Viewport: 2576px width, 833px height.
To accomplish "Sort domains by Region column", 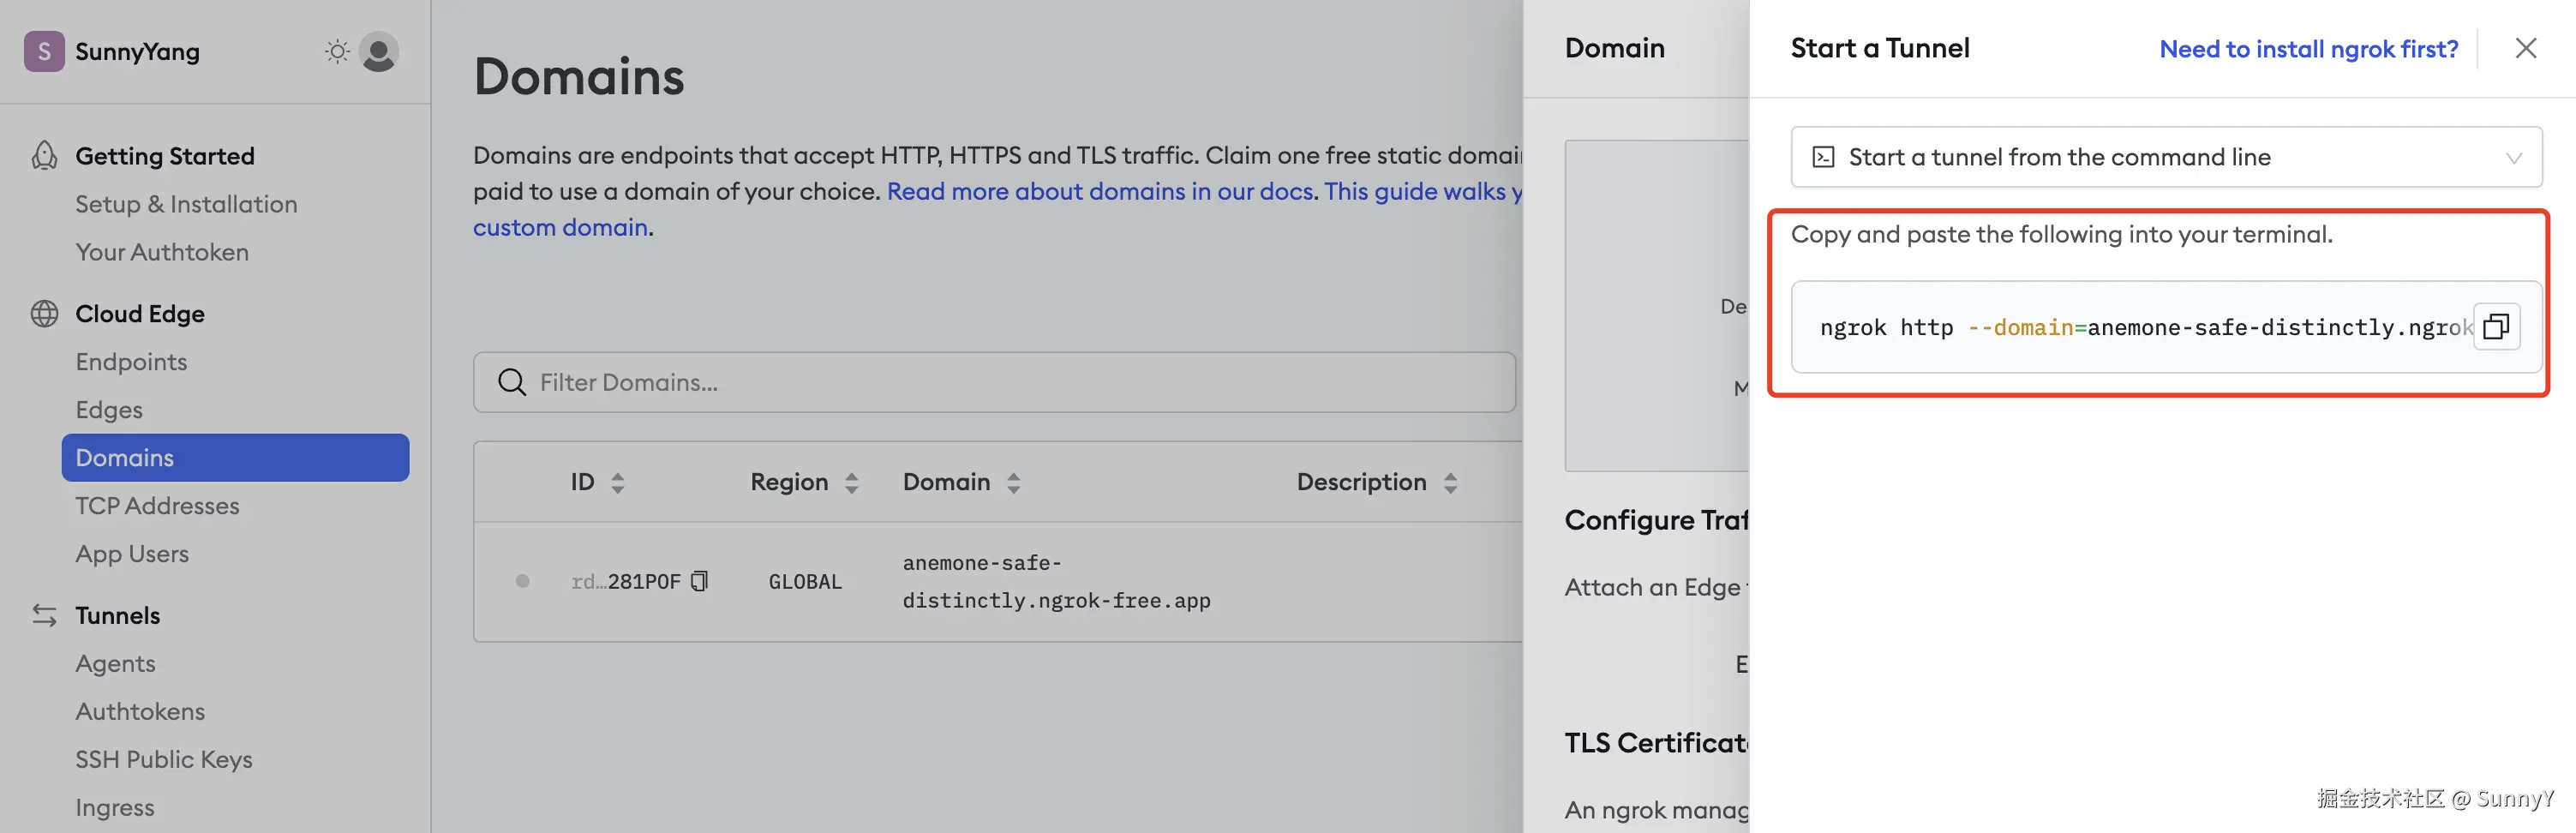I will pyautogui.click(x=851, y=483).
